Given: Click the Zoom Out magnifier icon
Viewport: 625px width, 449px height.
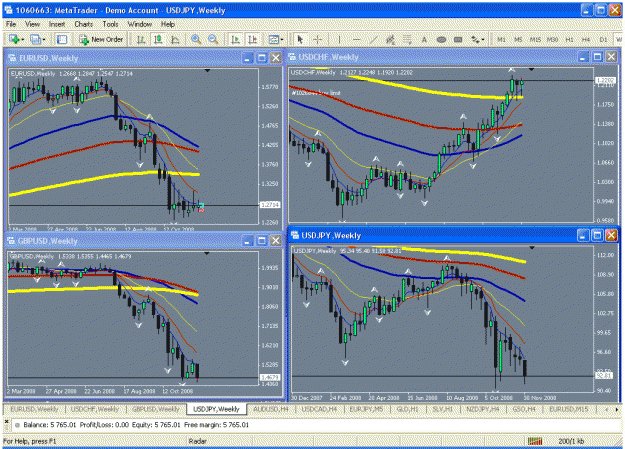Looking at the screenshot, I should pos(213,39).
